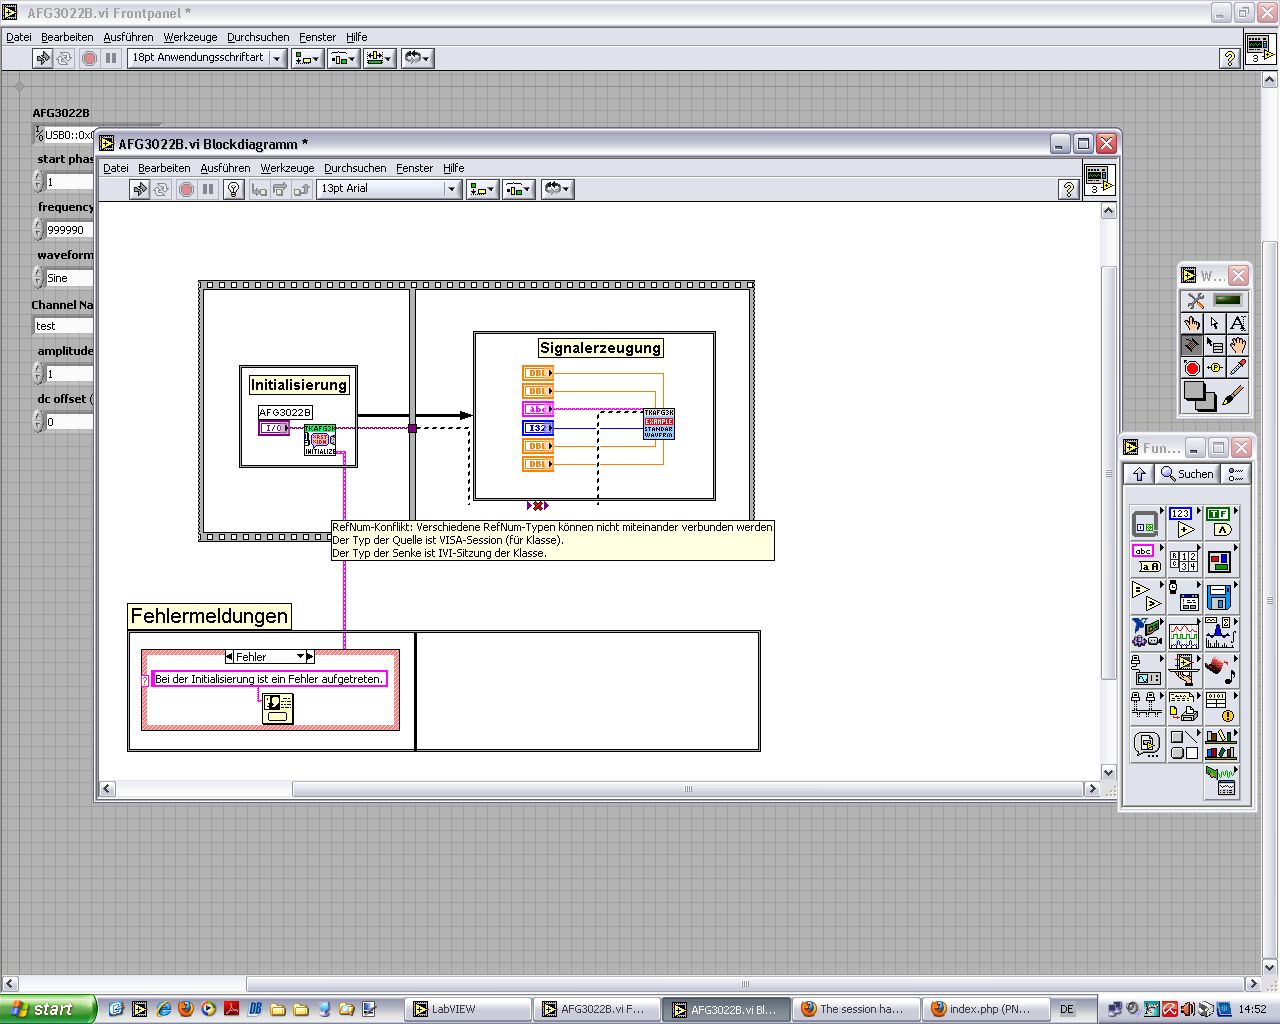Select the wiring spool tool

pos(1191,345)
